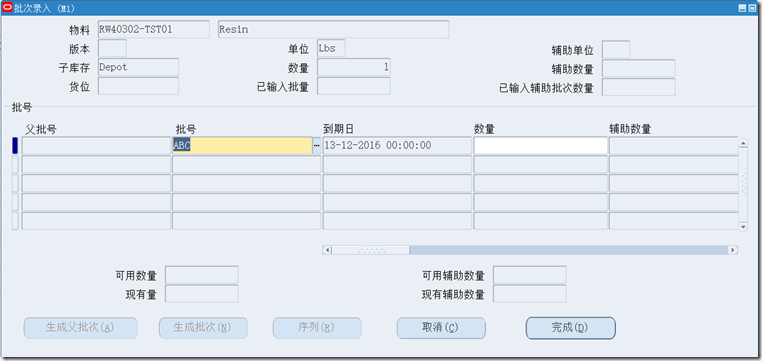Open the 批号 list of values button
Image resolution: width=762 pixels, height=361 pixels.
[x=316, y=146]
